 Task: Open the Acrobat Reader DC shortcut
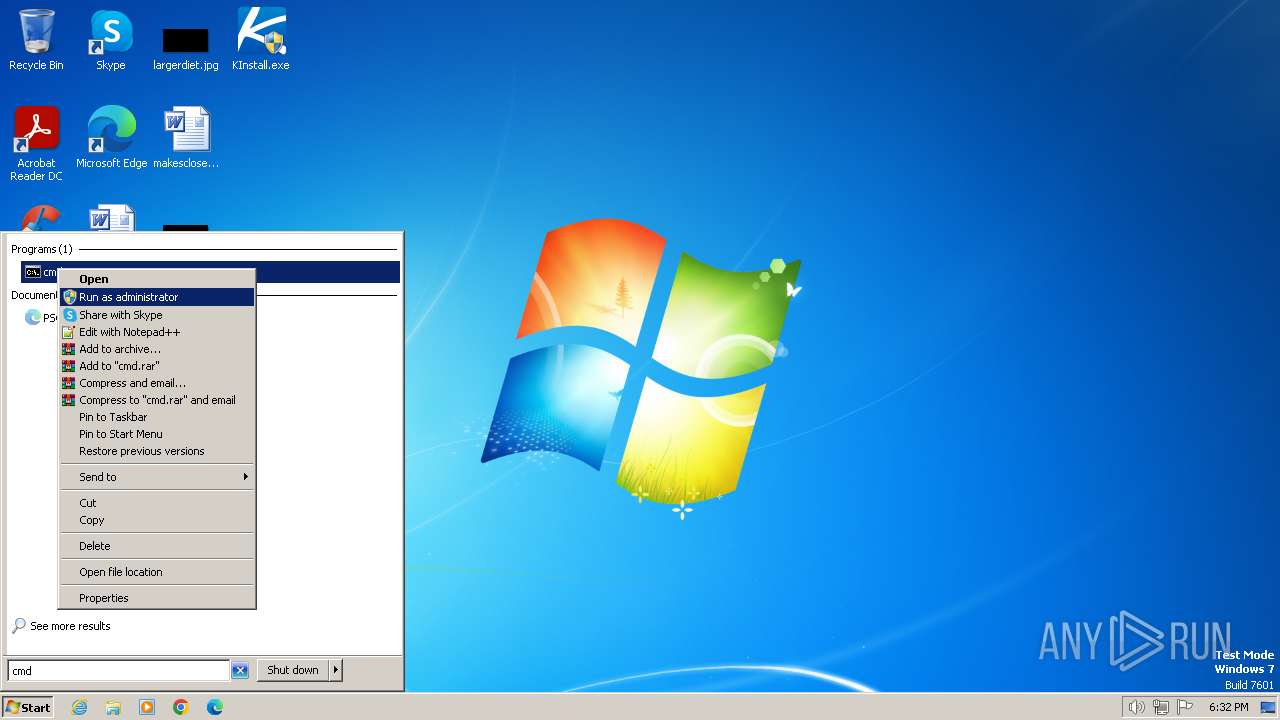[x=36, y=144]
